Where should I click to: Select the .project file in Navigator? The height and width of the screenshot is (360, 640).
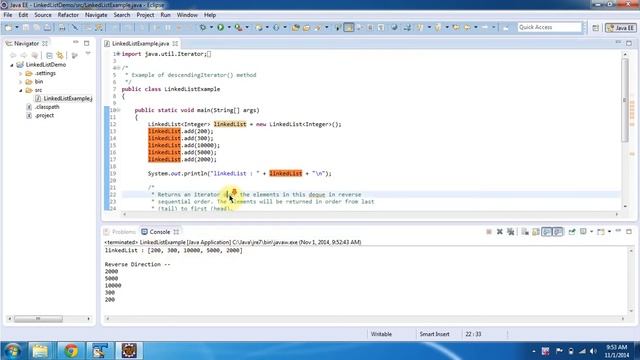44,116
